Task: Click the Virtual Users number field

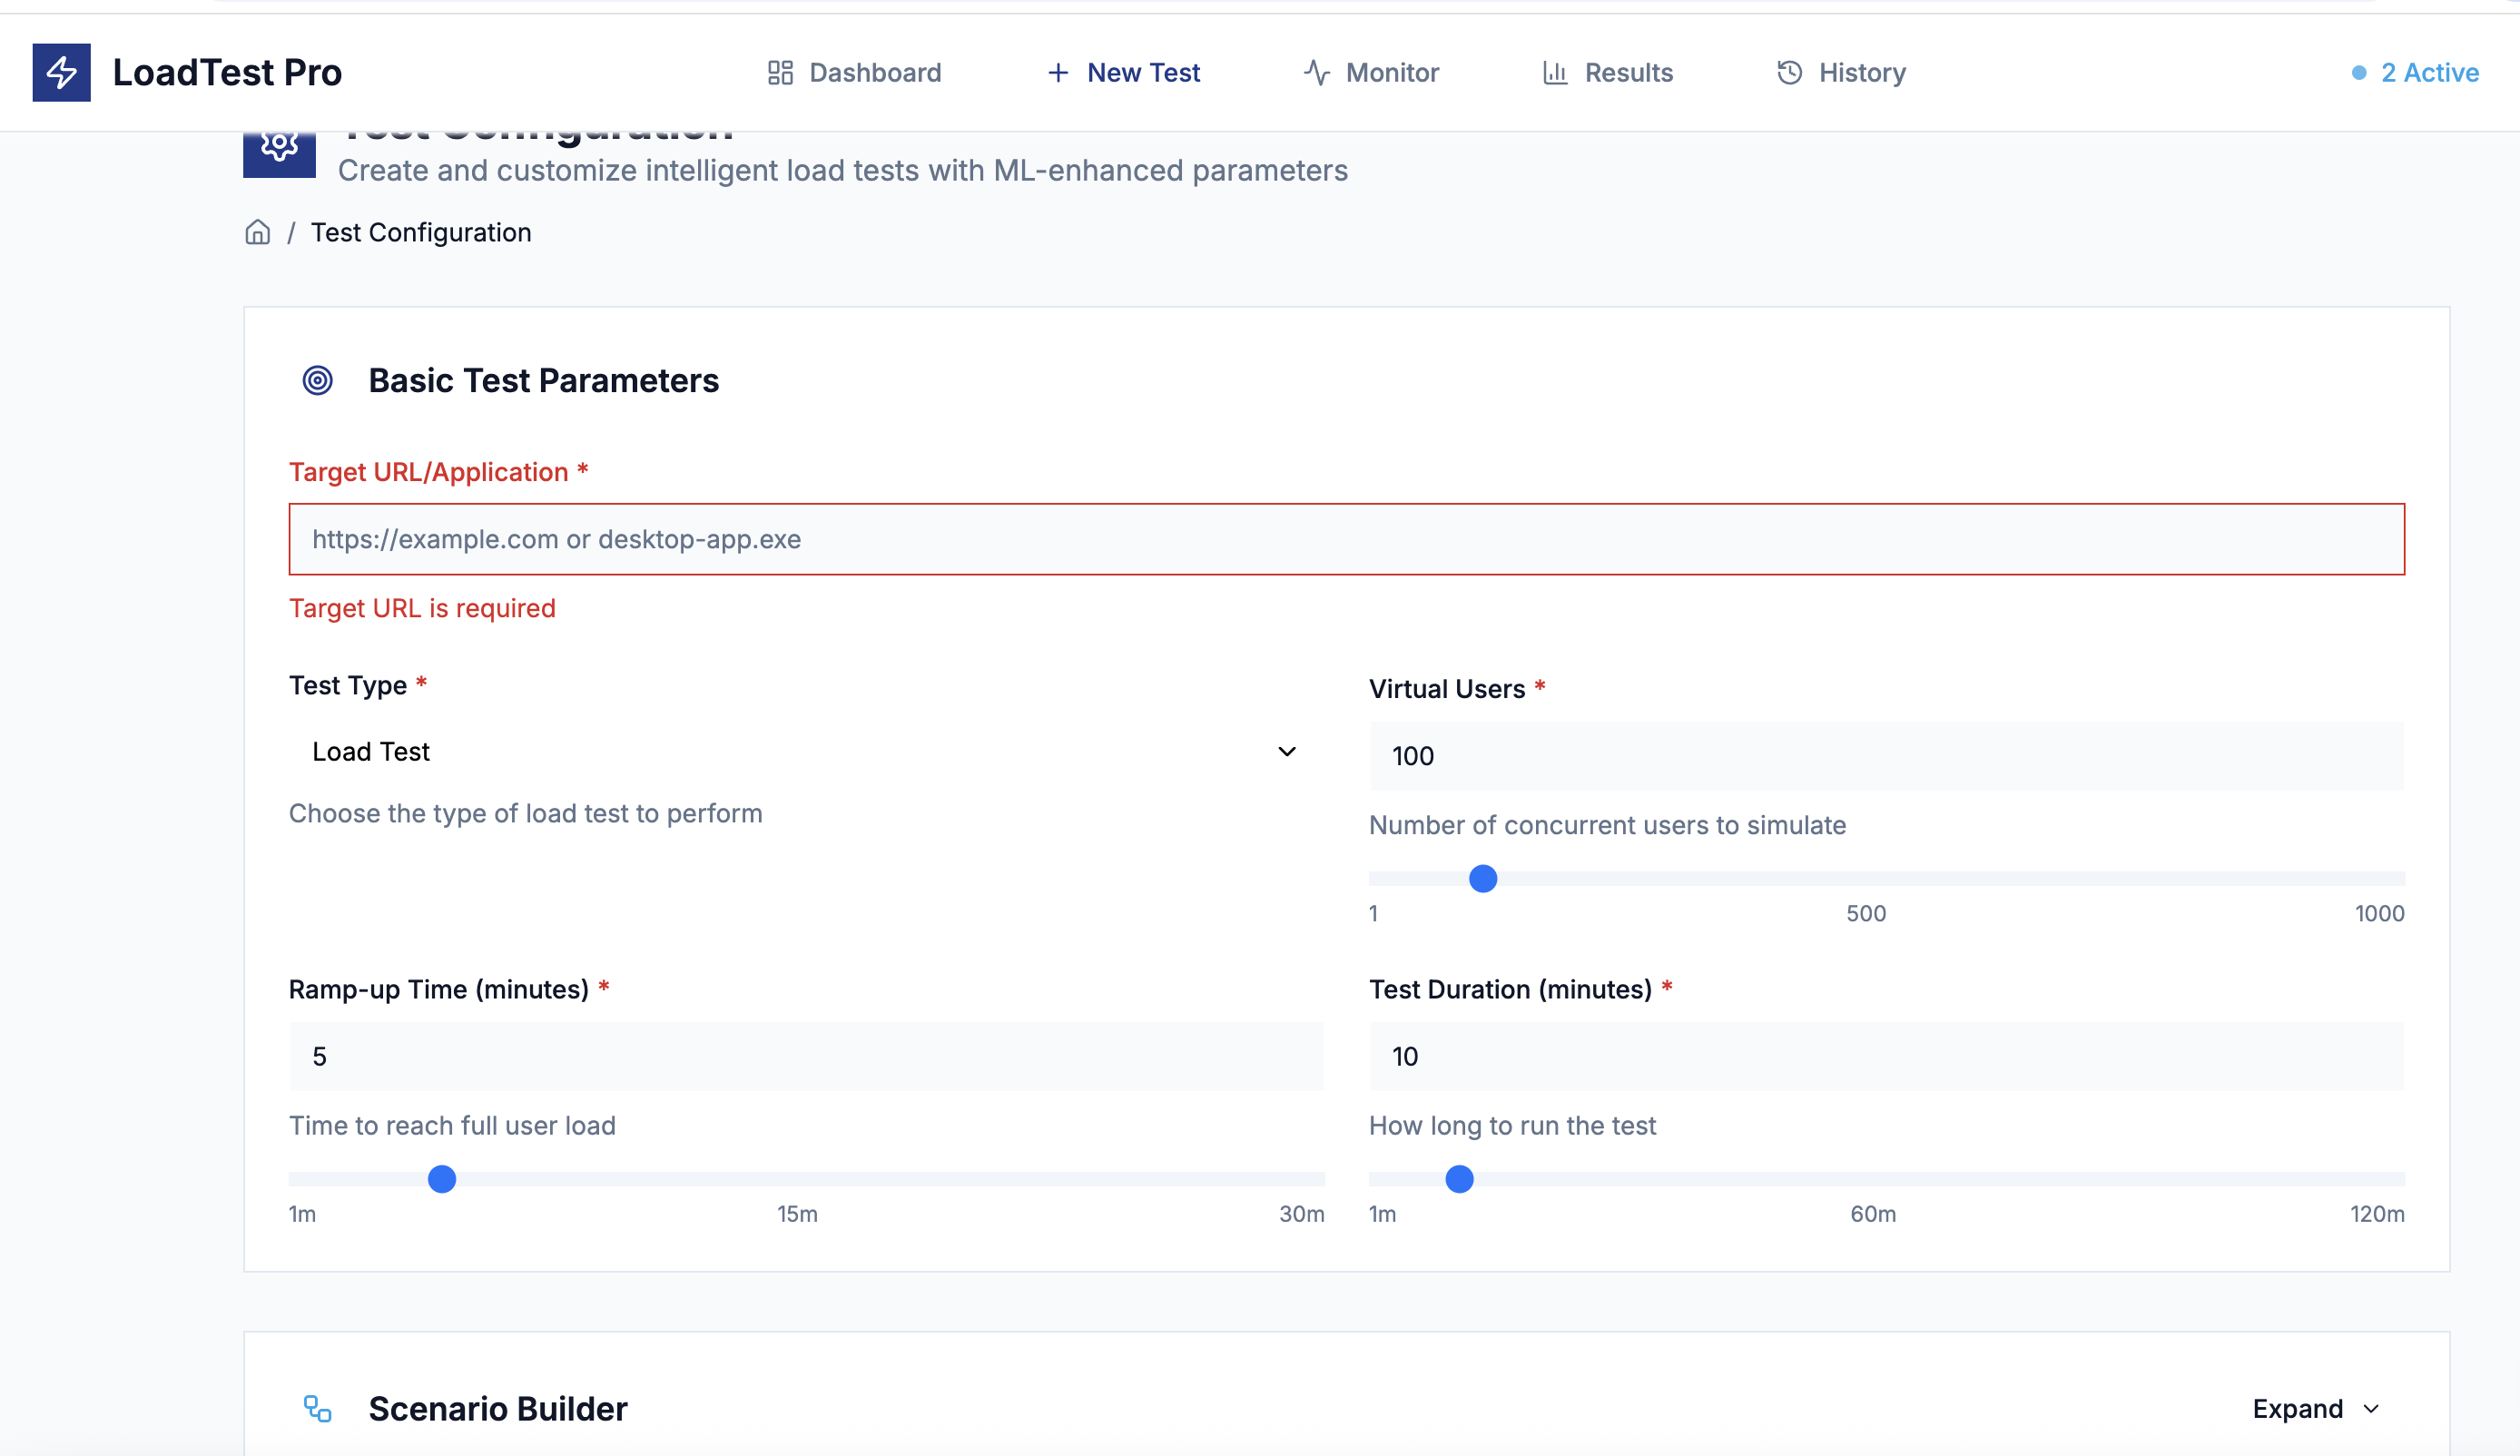Action: pyautogui.click(x=1886, y=756)
